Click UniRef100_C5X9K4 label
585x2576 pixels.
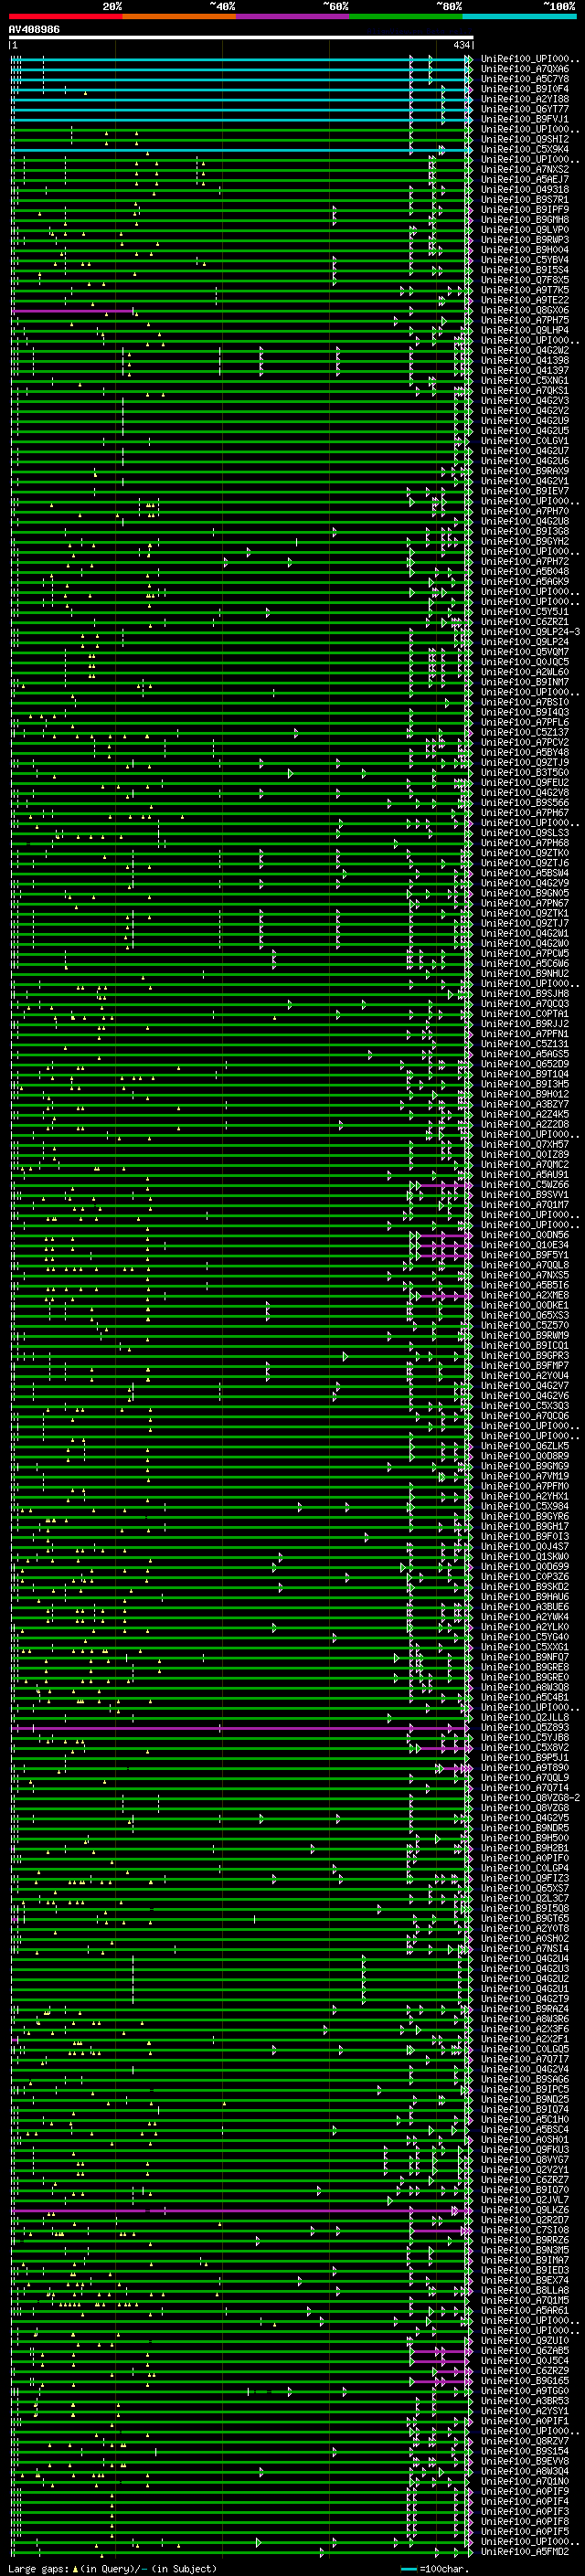pyautogui.click(x=525, y=150)
